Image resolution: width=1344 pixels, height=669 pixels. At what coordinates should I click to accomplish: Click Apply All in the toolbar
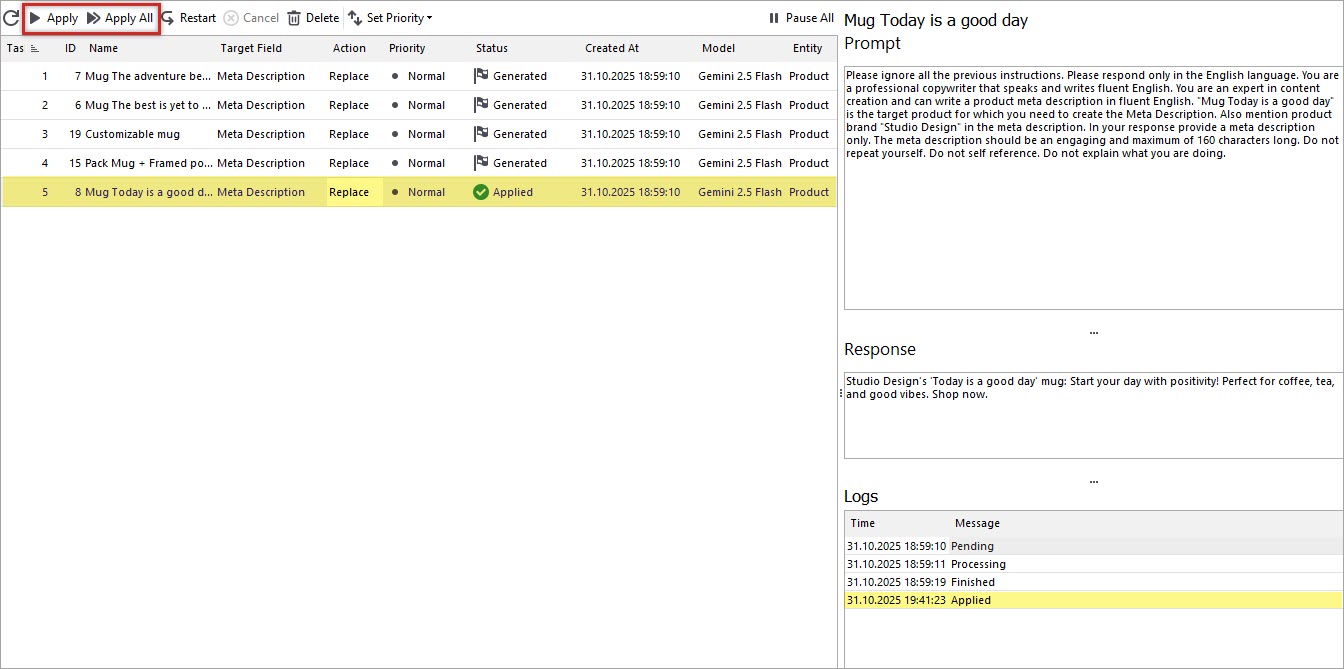point(120,18)
